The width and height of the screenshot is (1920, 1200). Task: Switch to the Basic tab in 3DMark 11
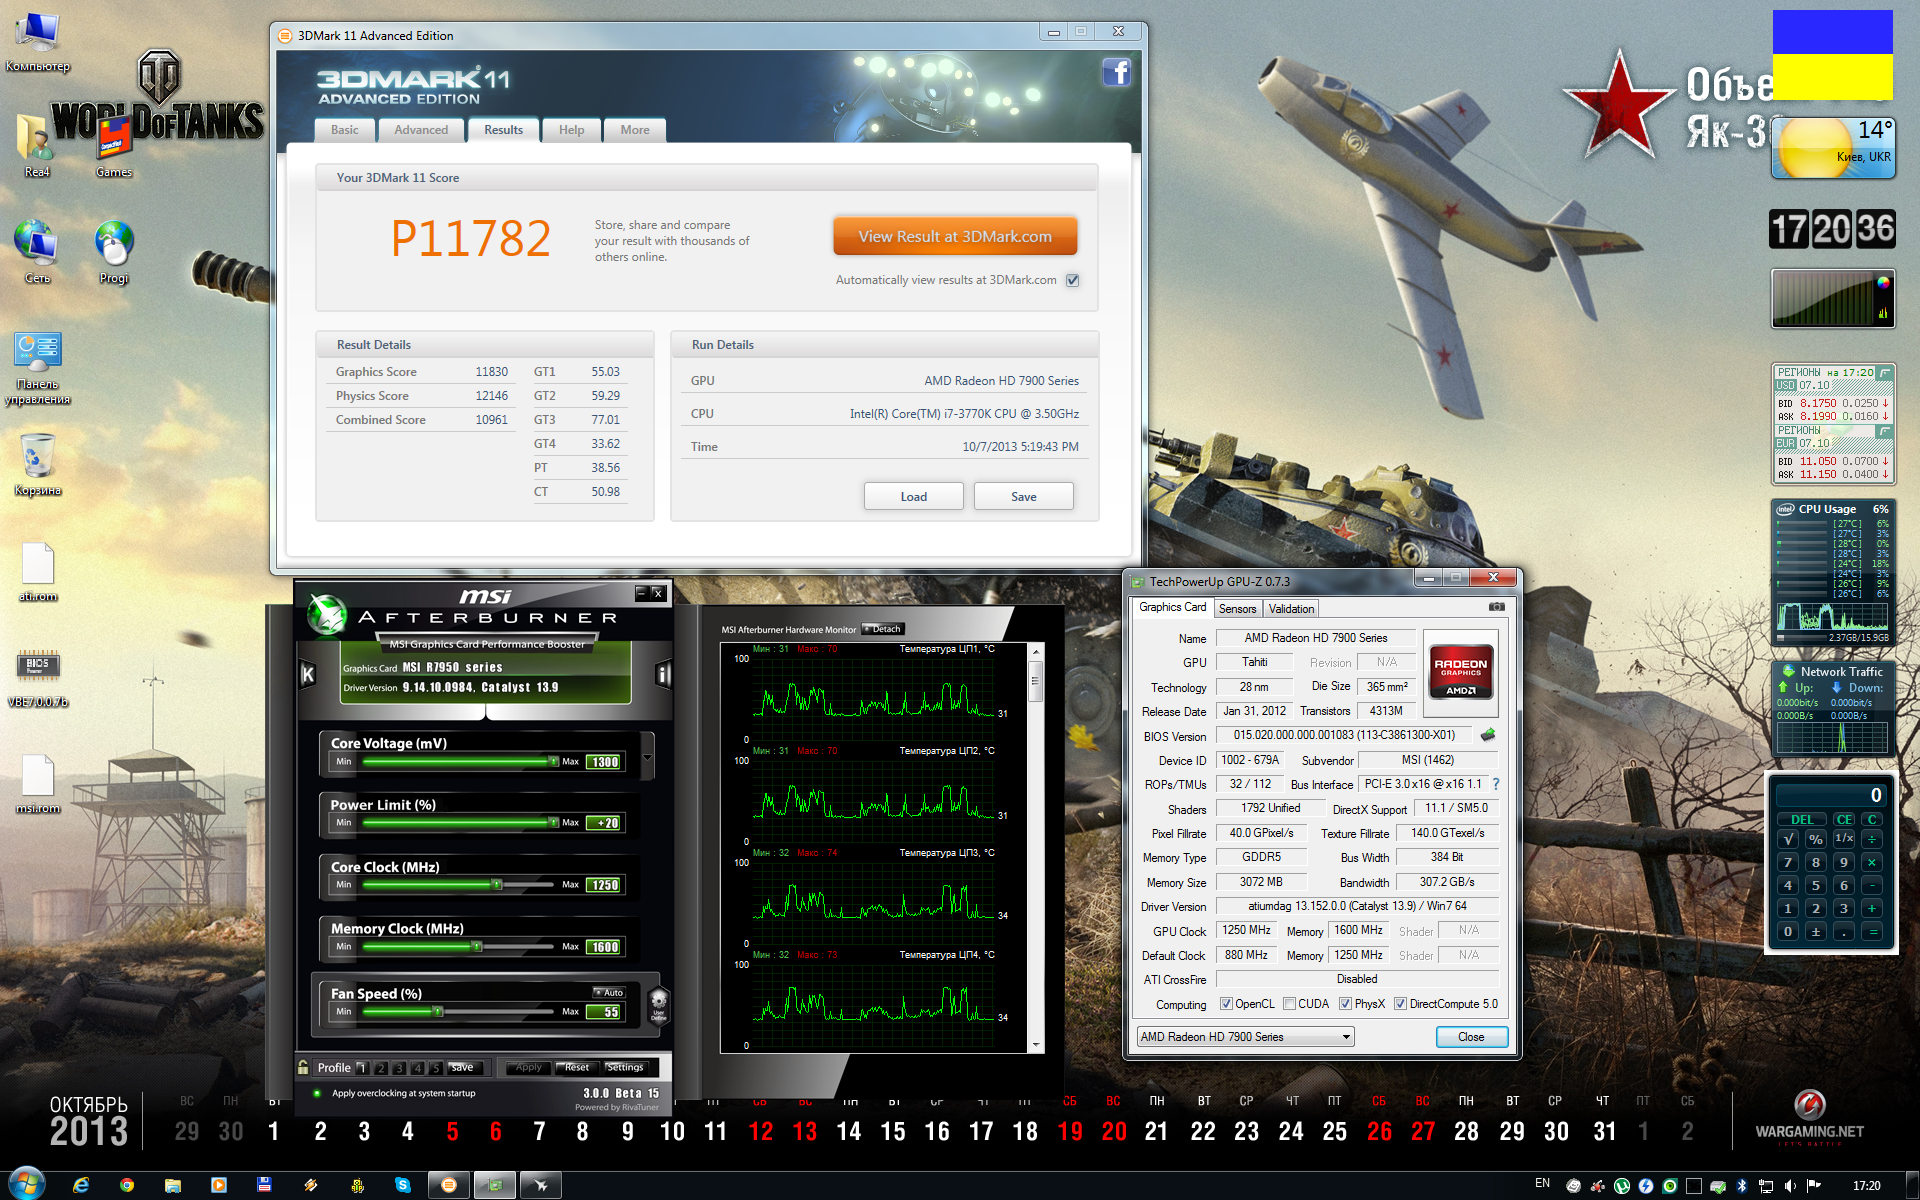(x=345, y=130)
